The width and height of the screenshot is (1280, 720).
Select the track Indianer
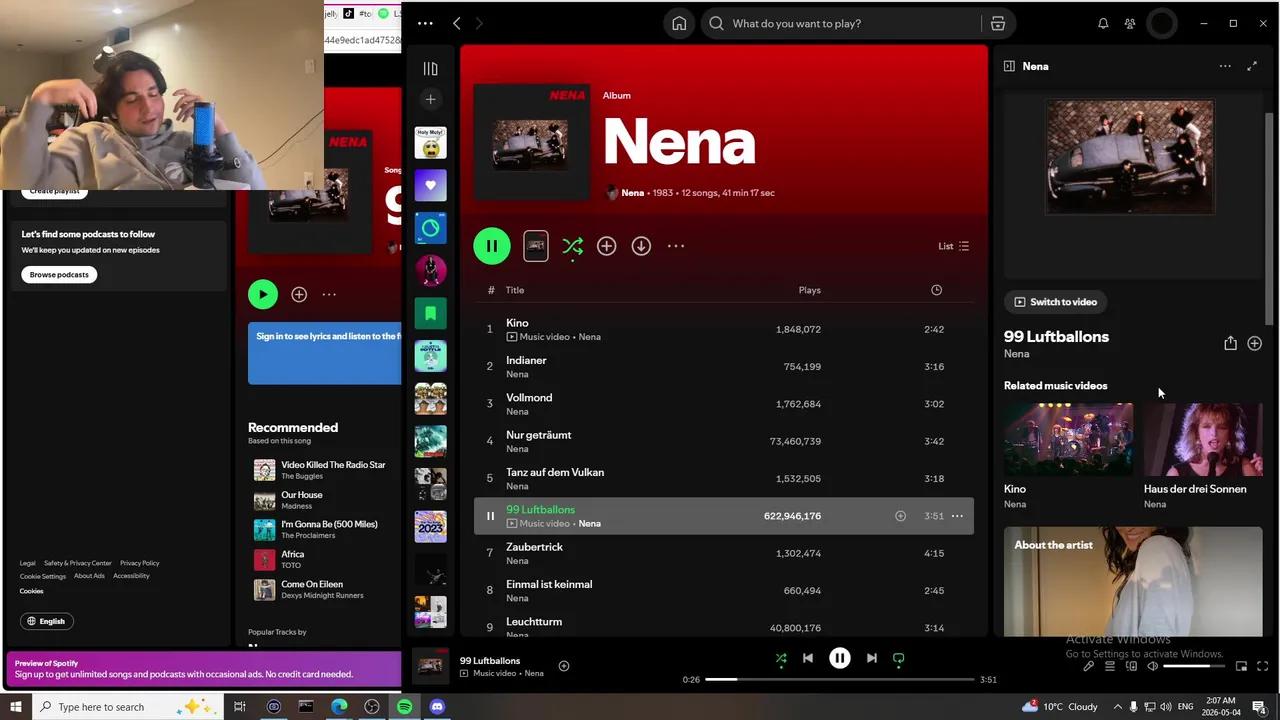click(x=724, y=366)
